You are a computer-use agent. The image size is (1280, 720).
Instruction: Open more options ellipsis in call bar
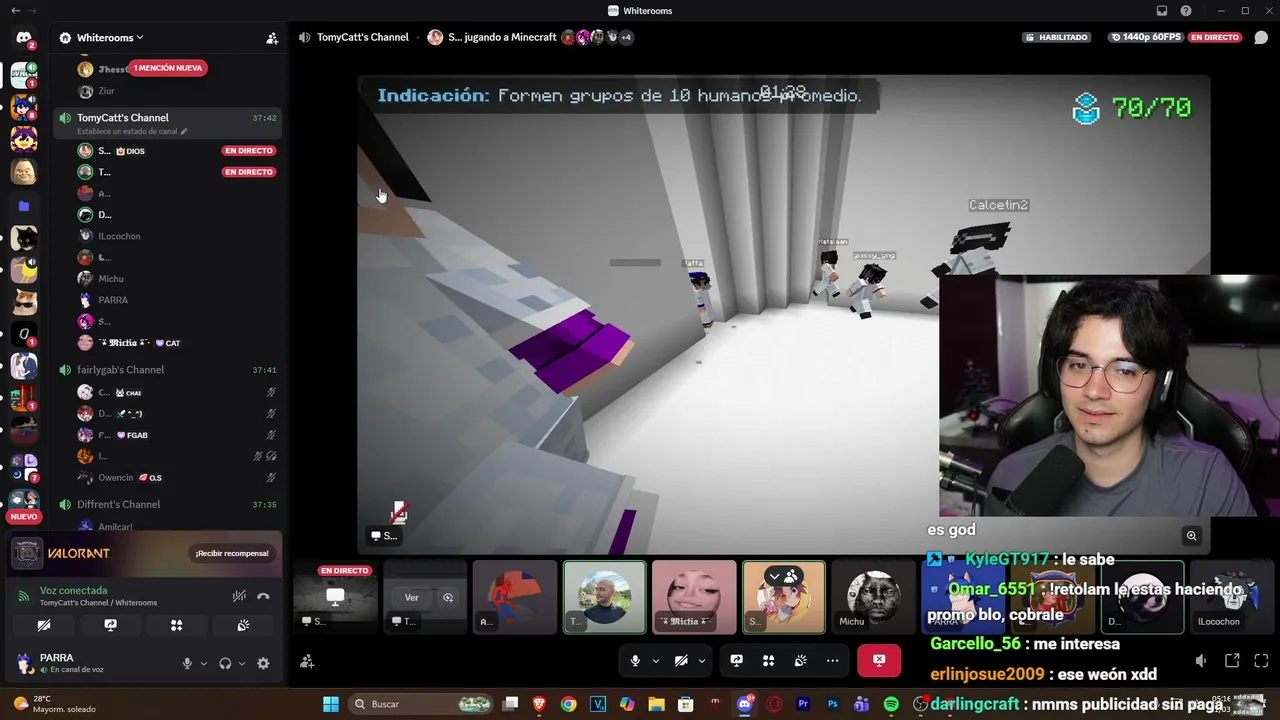pyautogui.click(x=832, y=660)
